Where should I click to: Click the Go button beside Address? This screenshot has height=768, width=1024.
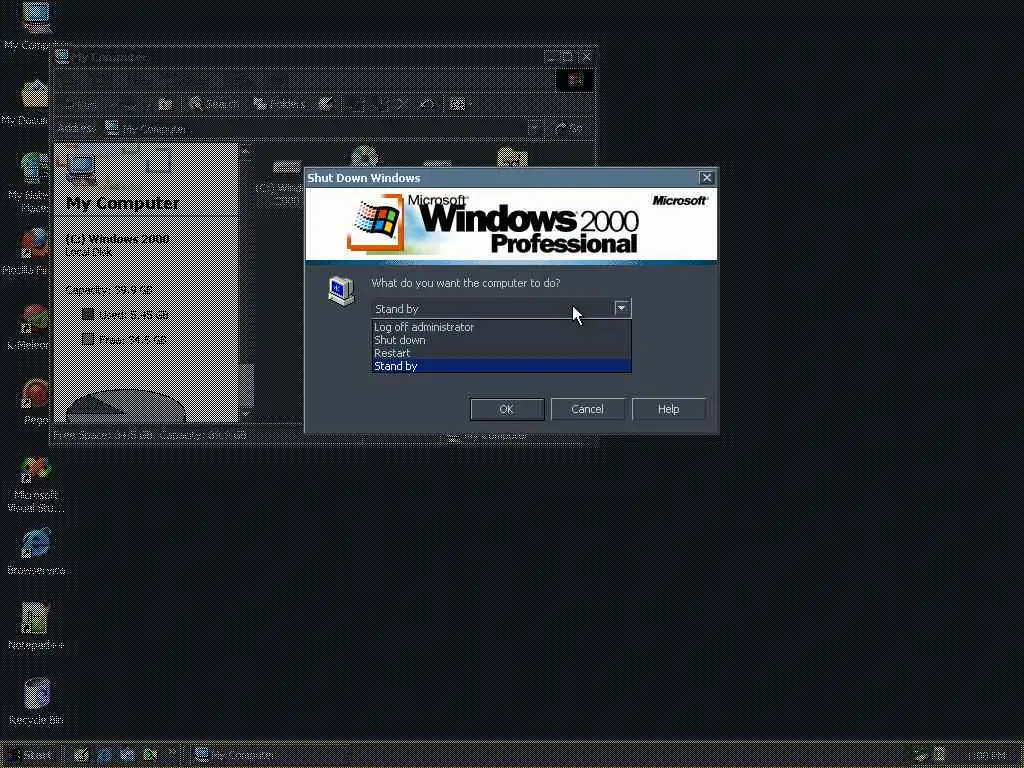point(568,128)
